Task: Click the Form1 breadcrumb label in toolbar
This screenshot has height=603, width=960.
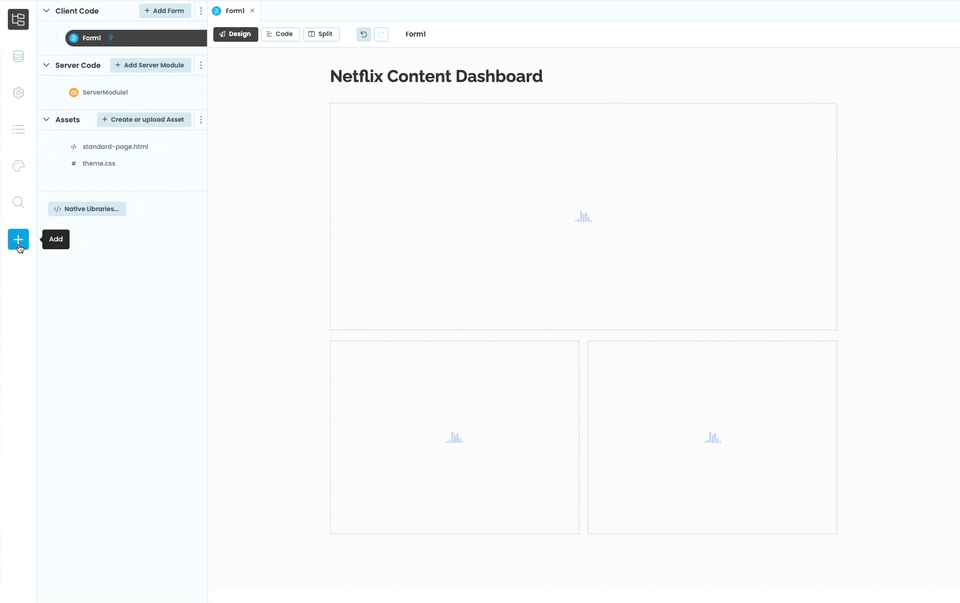Action: tap(416, 34)
